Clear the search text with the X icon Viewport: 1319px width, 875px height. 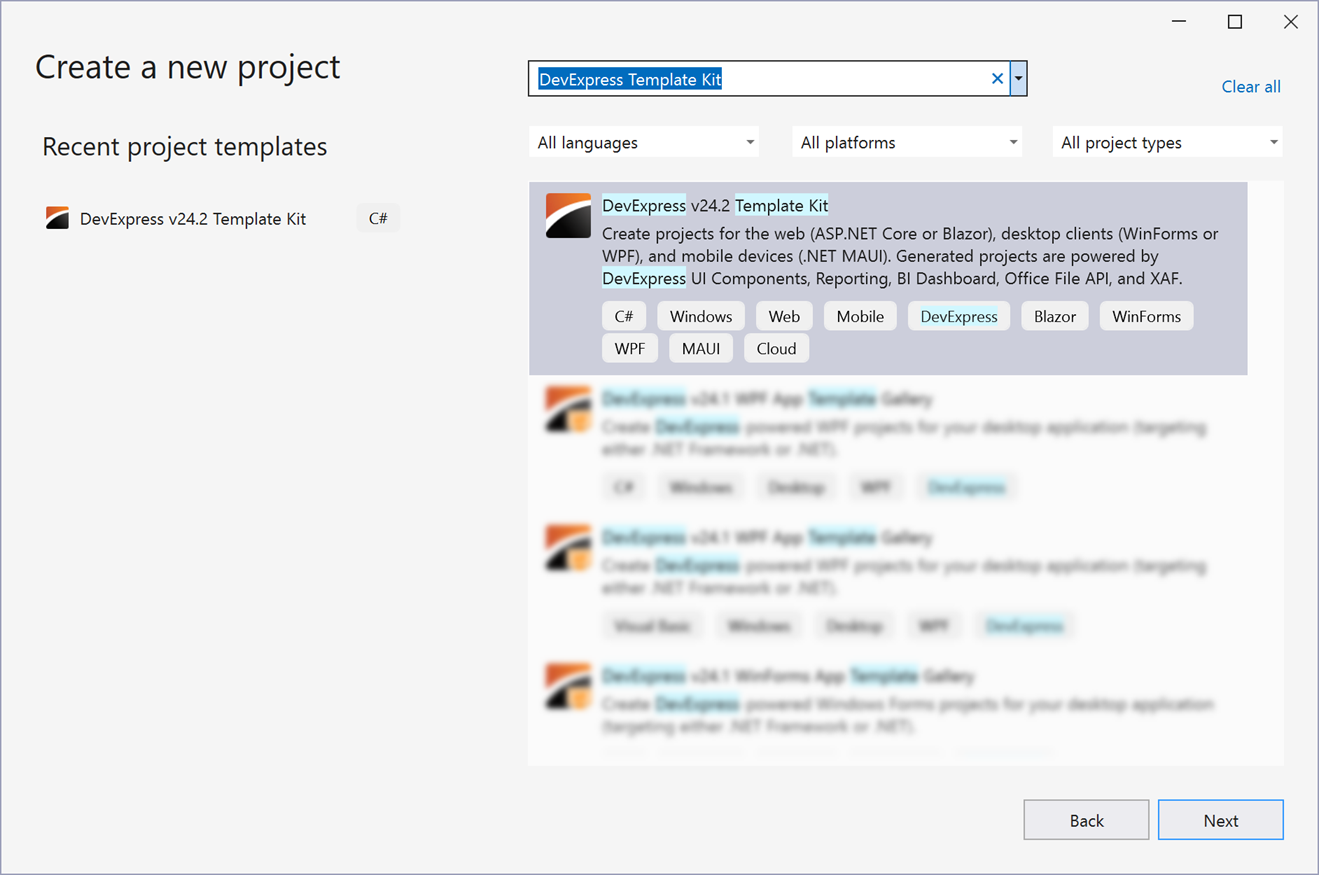point(997,79)
